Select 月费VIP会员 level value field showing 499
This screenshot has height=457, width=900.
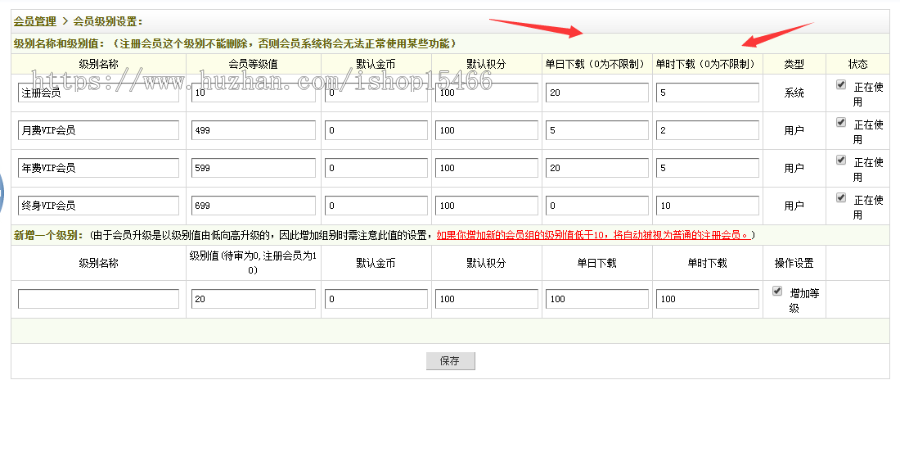(253, 130)
